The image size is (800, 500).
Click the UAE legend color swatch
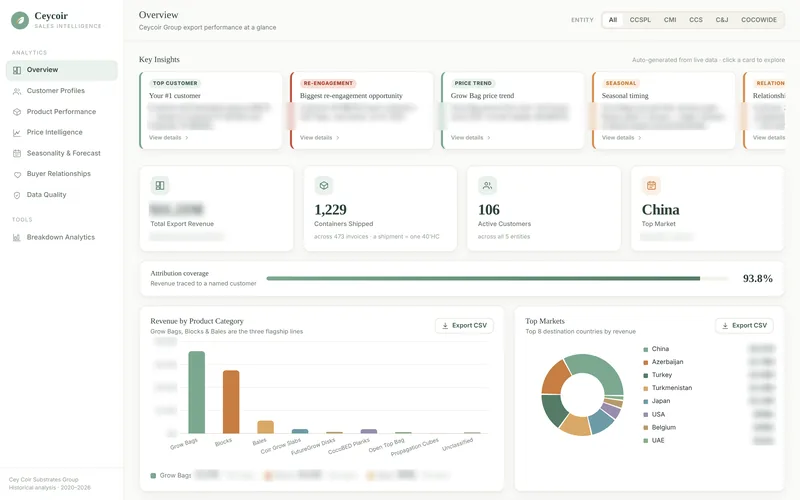pos(645,441)
